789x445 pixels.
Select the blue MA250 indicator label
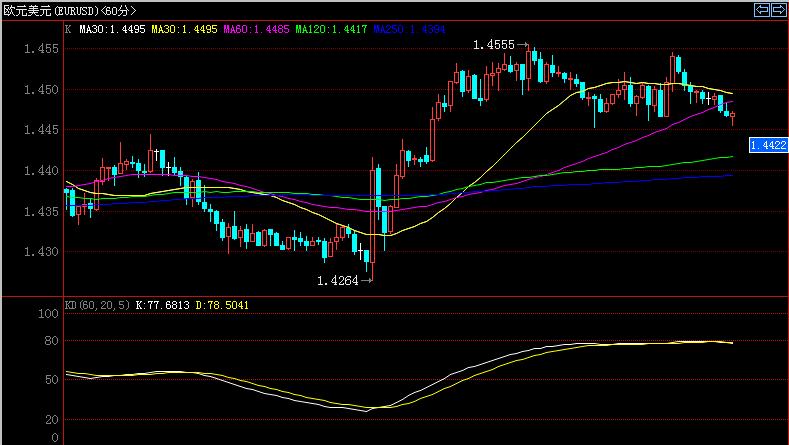click(409, 29)
